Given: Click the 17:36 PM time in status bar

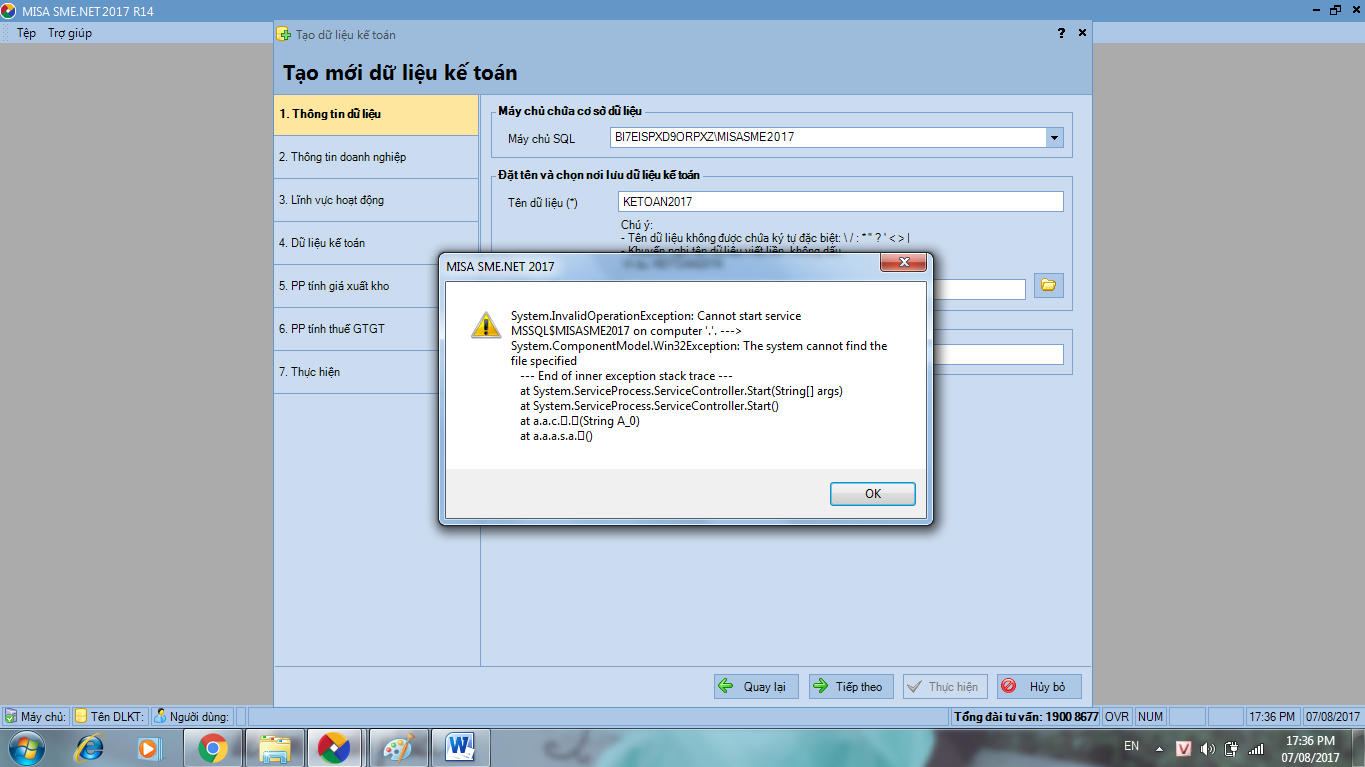Looking at the screenshot, I should (x=1273, y=717).
